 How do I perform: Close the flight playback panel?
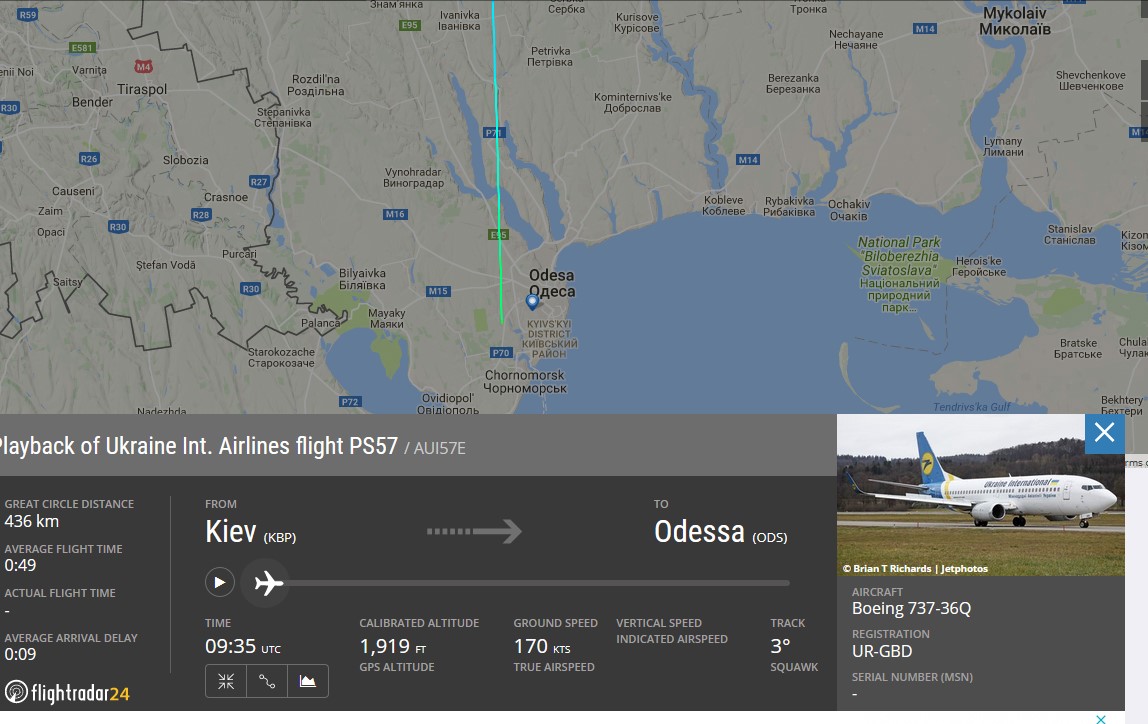click(1104, 433)
